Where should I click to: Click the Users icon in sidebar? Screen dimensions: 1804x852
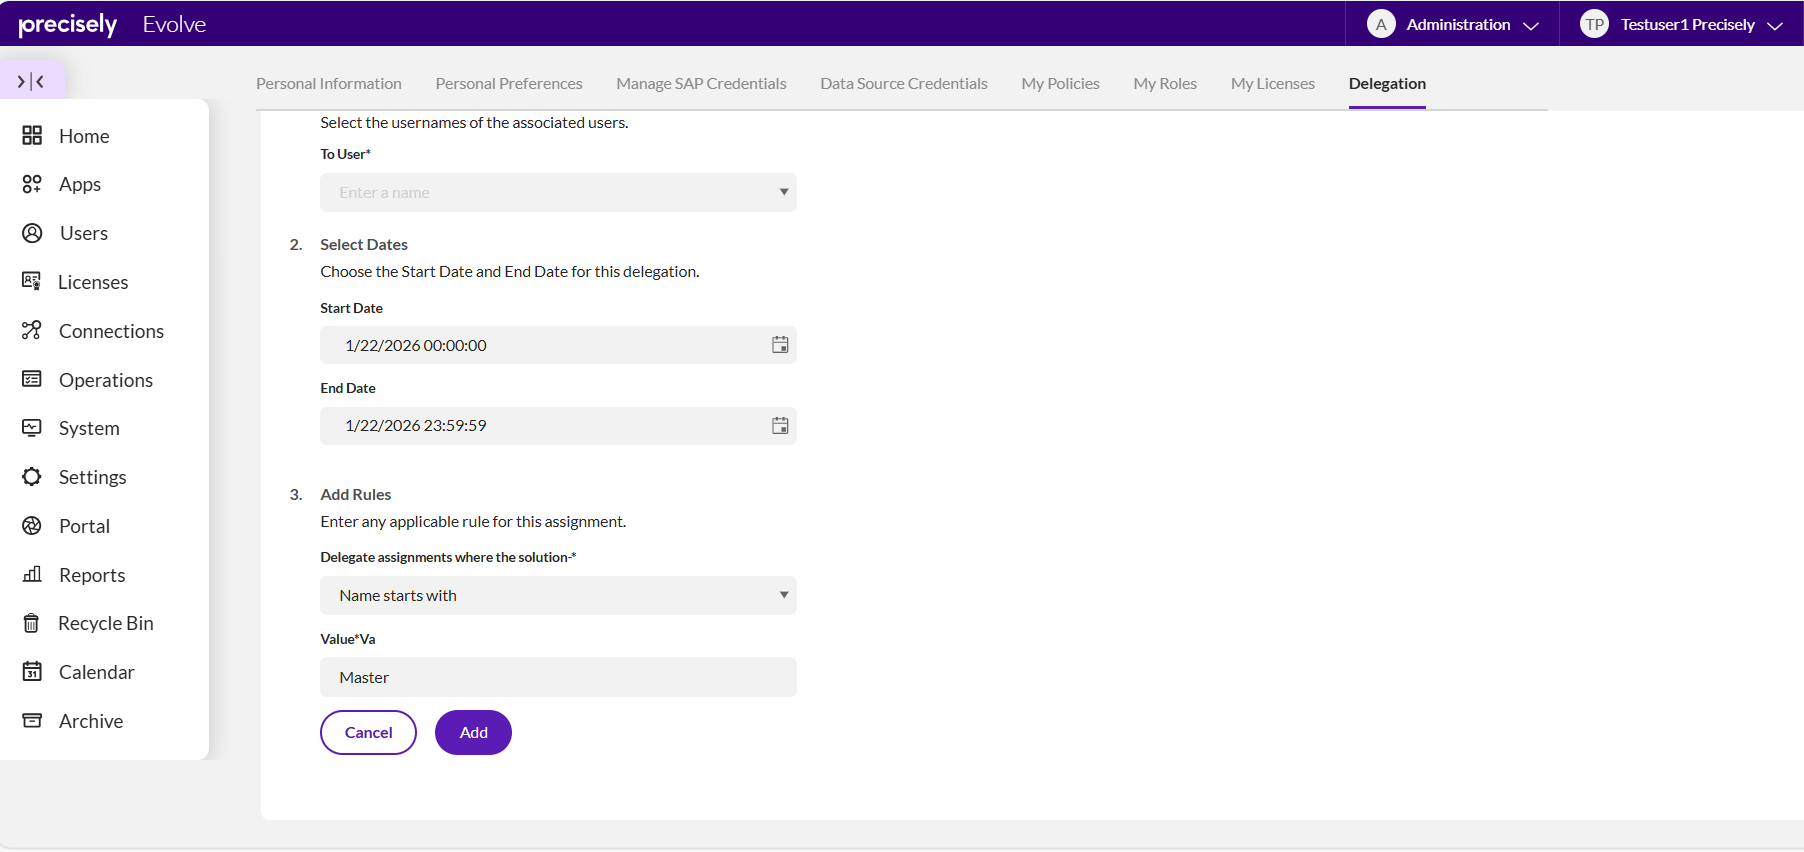[x=32, y=233]
